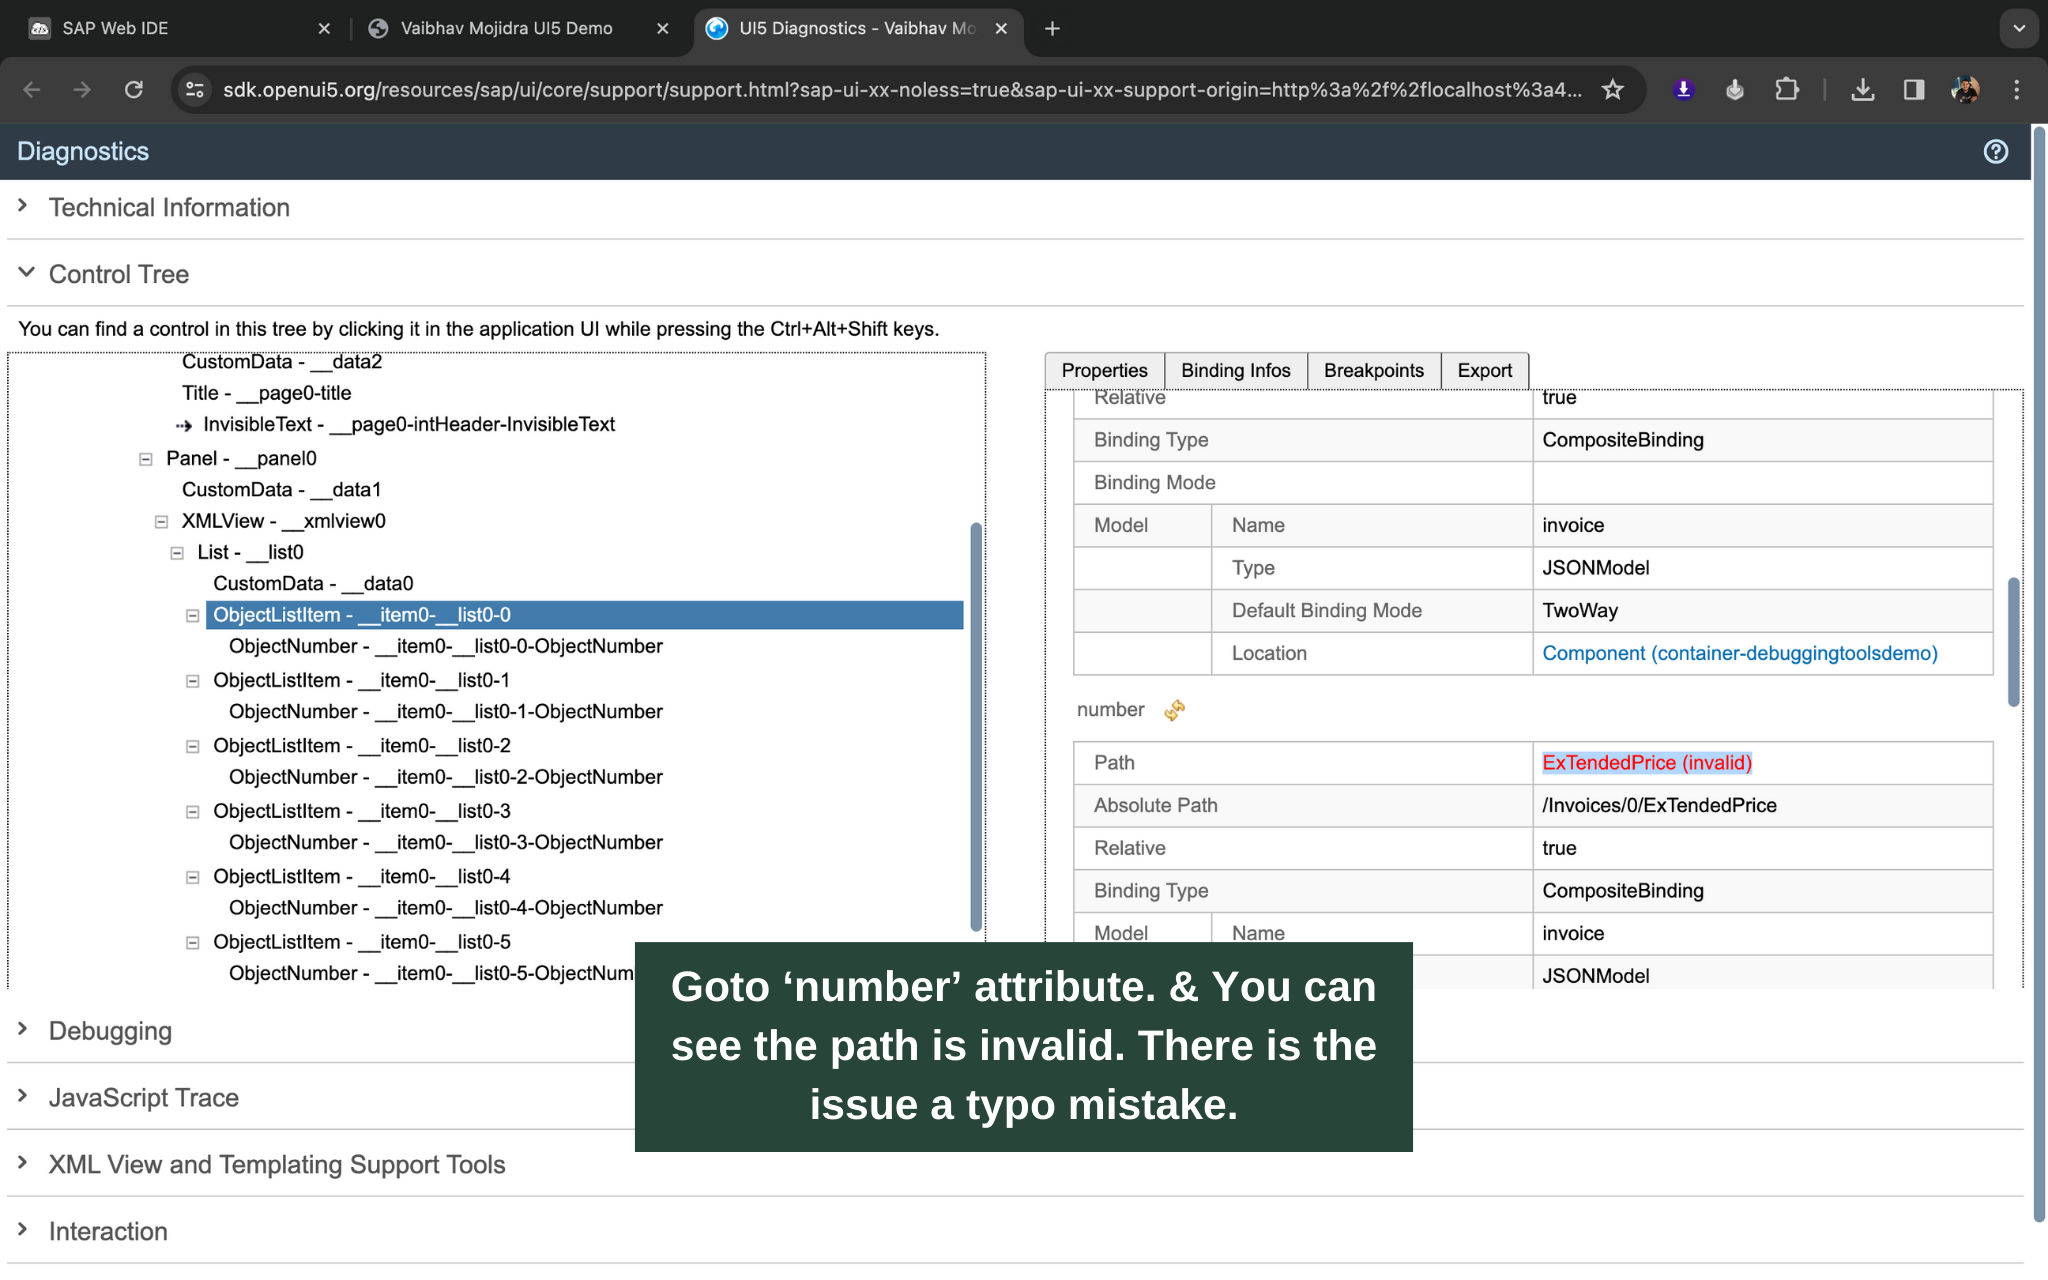Viewport: 2048px width, 1280px height.
Task: Click the control tree vertical scrollbar
Action: tap(975, 725)
